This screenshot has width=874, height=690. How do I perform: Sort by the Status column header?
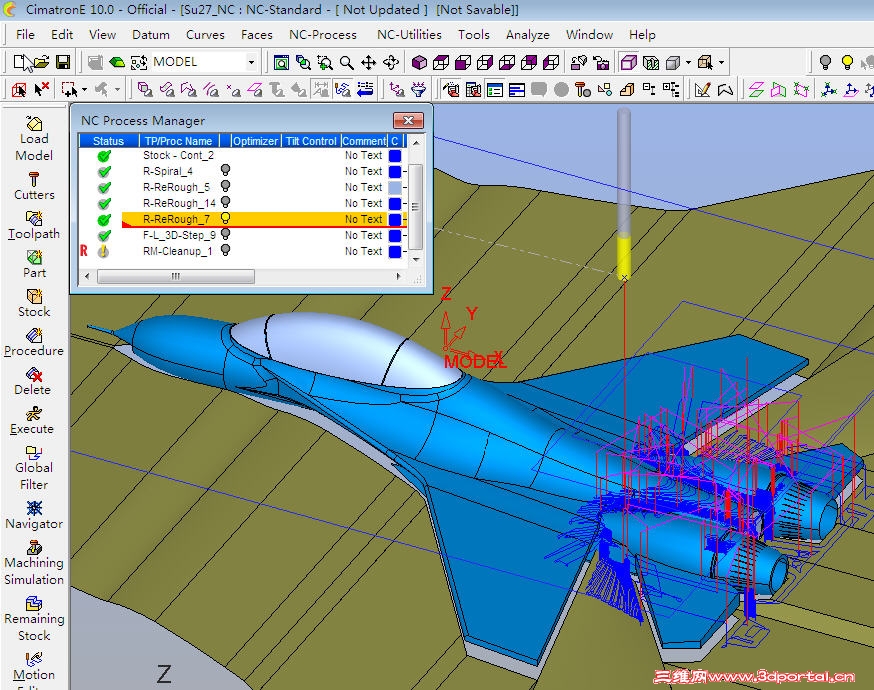pyautogui.click(x=109, y=141)
